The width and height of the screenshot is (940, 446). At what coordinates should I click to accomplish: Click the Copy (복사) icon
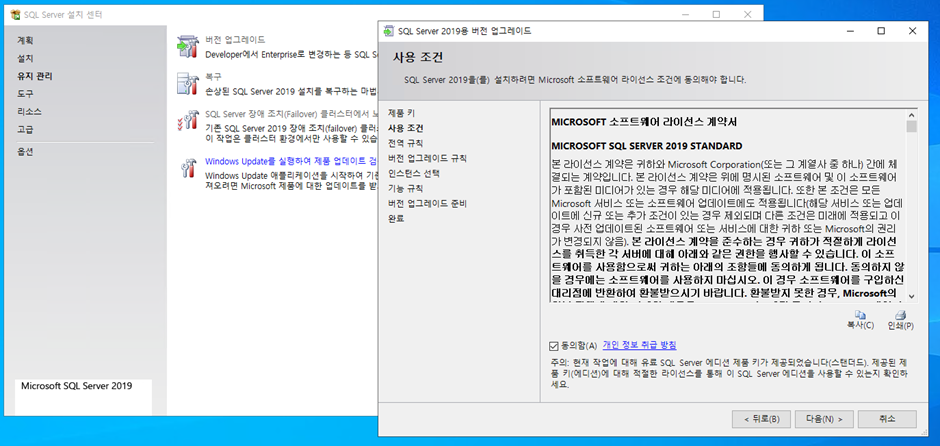[860, 315]
